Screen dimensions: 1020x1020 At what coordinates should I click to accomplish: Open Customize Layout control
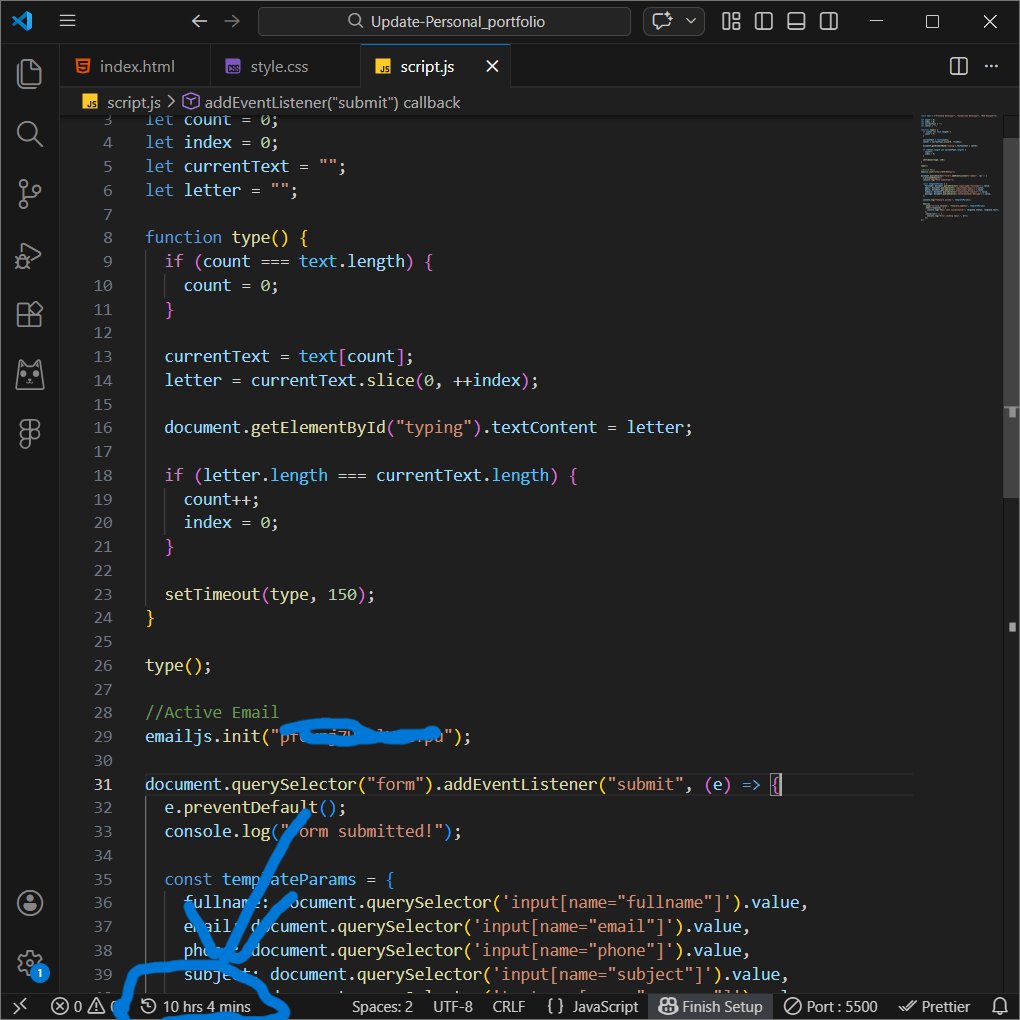731,21
